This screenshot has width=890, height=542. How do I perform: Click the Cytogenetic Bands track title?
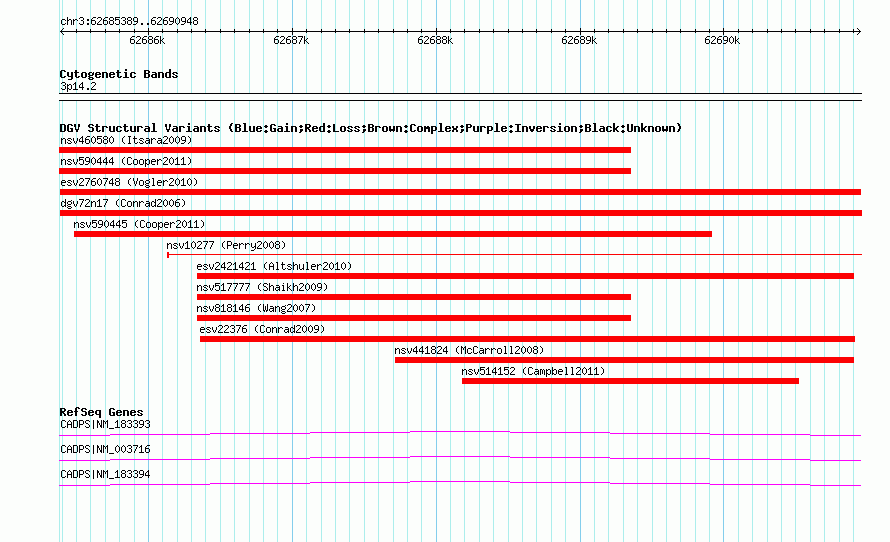click(119, 74)
